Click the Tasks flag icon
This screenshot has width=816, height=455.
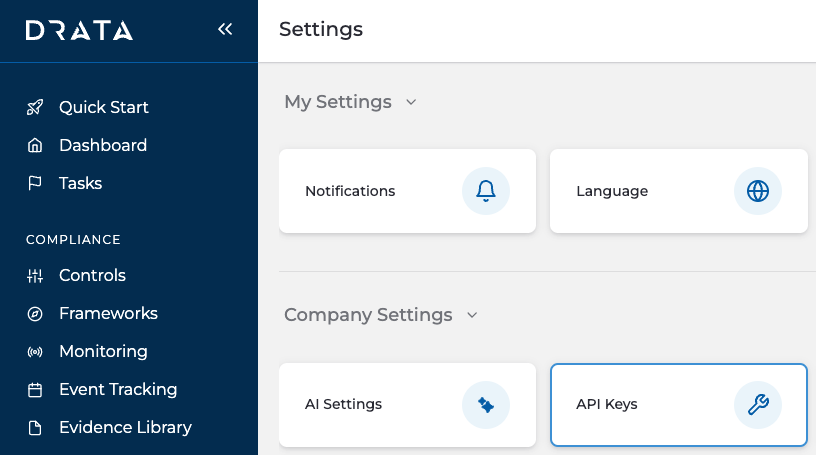pos(35,183)
